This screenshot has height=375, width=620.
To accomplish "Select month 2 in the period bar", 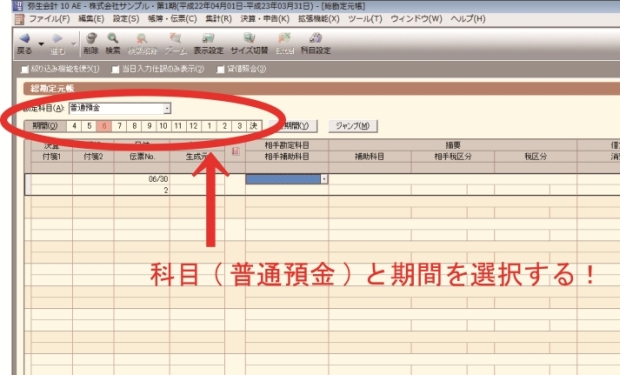I will pos(224,126).
